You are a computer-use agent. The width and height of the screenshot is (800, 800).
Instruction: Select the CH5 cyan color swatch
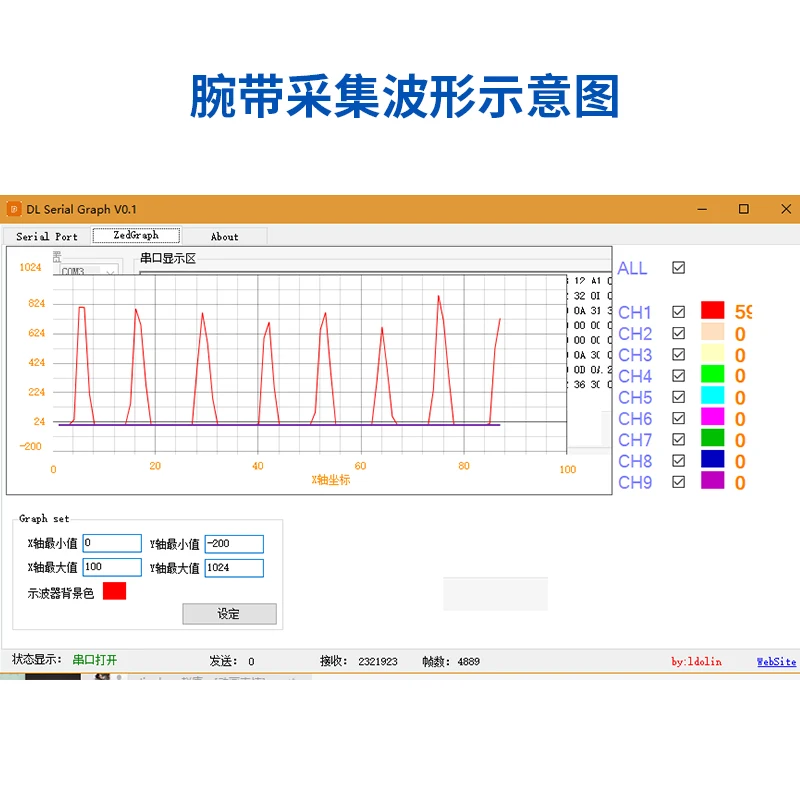[x=713, y=395]
